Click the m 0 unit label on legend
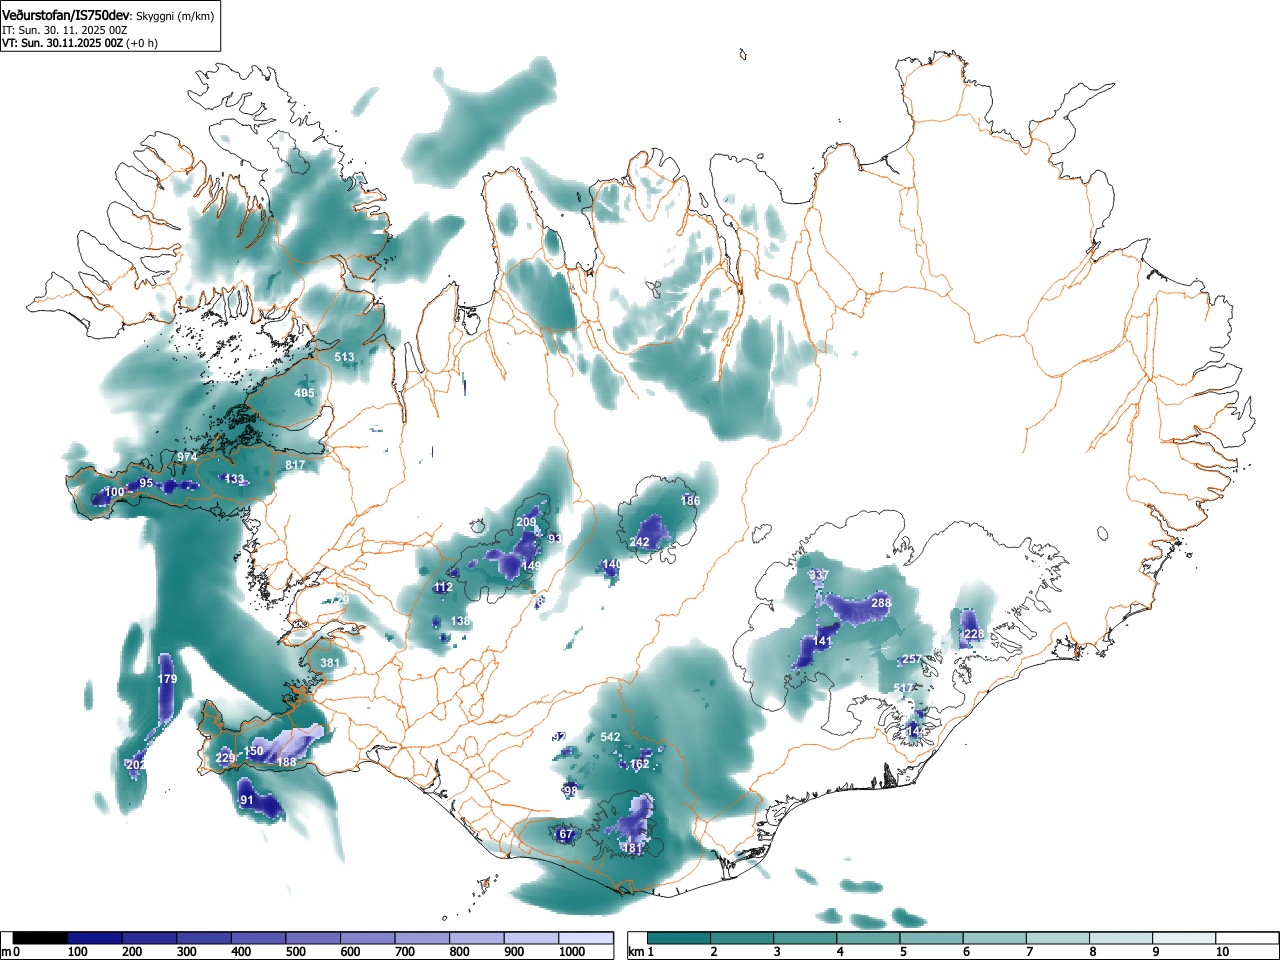The image size is (1280, 960). point(10,952)
